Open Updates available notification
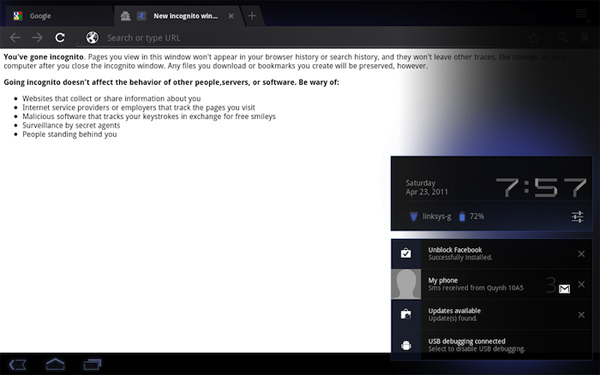Image resolution: width=600 pixels, height=375 pixels. coord(492,315)
